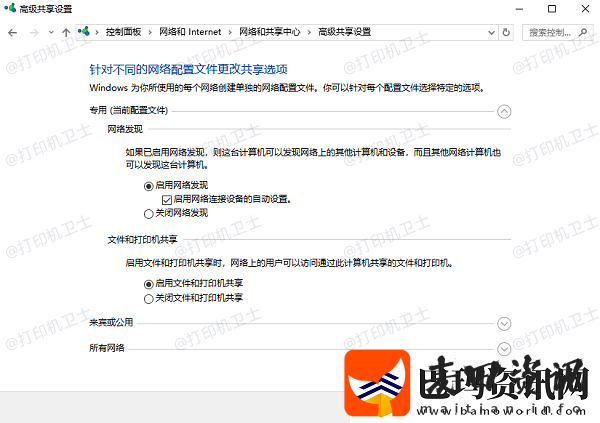Open the 控制面板 breadcrumb
600x423 pixels.
123,32
